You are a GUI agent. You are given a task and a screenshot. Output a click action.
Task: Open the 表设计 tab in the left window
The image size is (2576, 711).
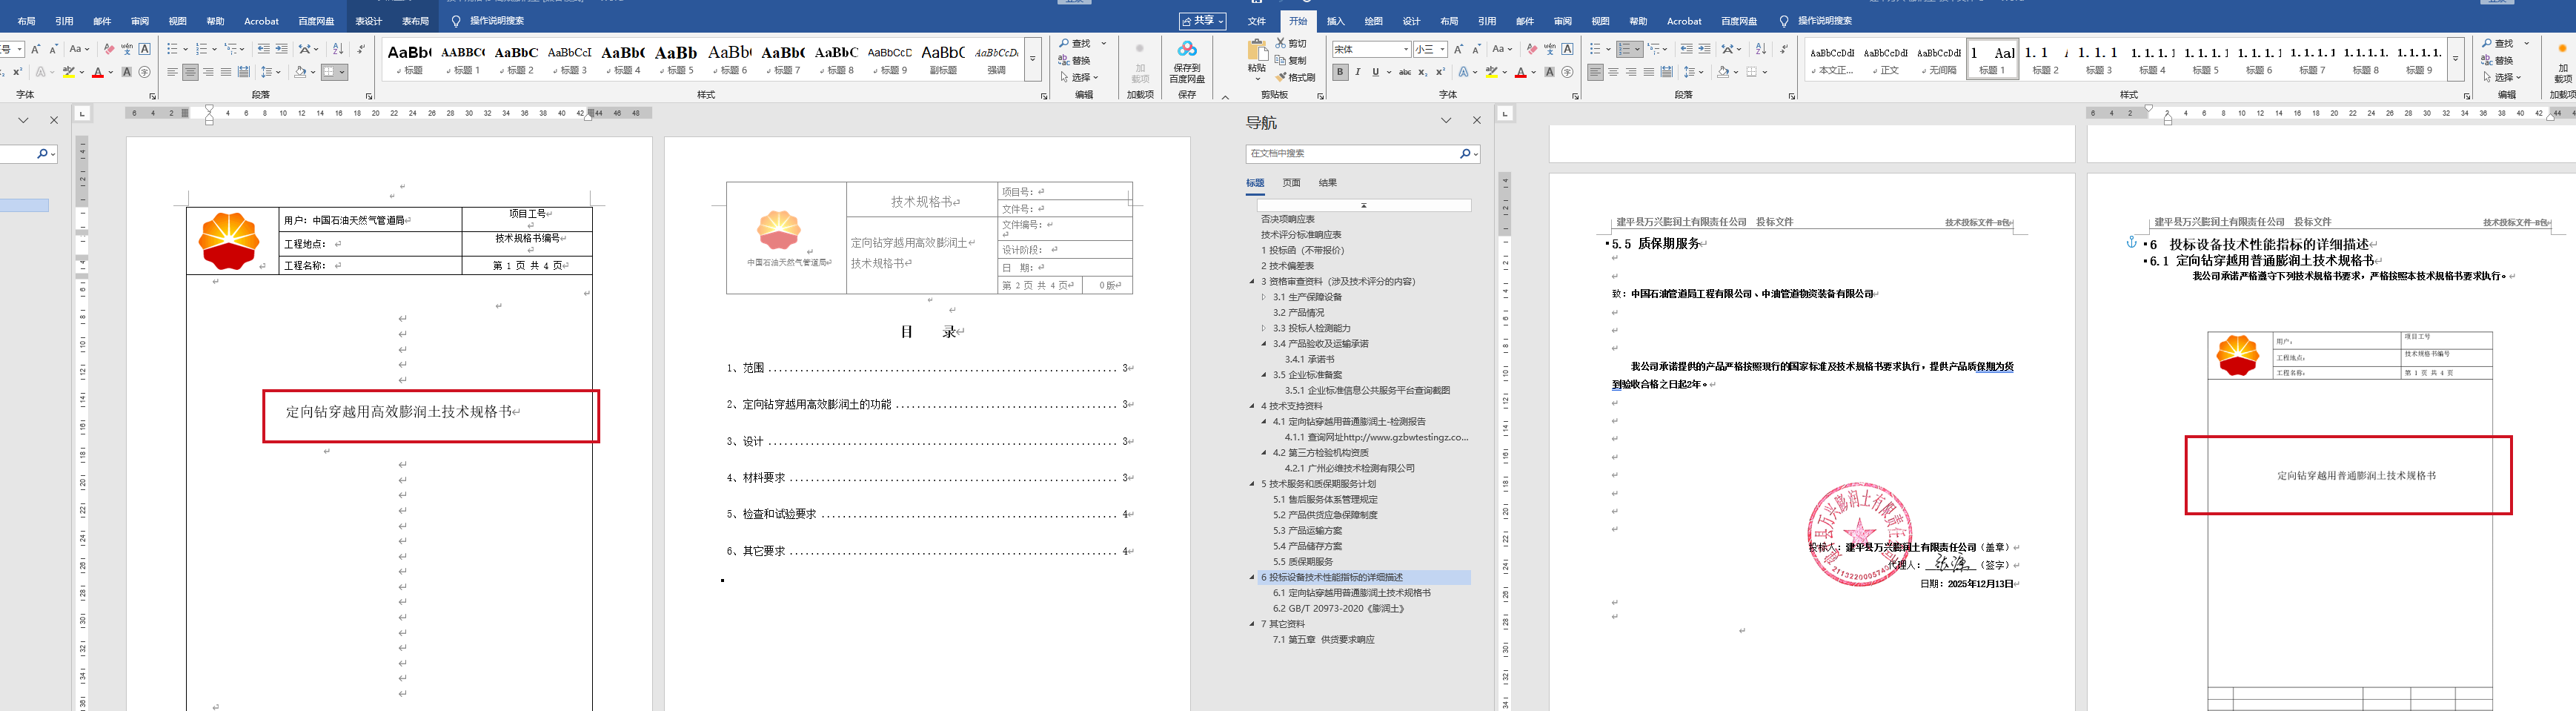point(369,21)
